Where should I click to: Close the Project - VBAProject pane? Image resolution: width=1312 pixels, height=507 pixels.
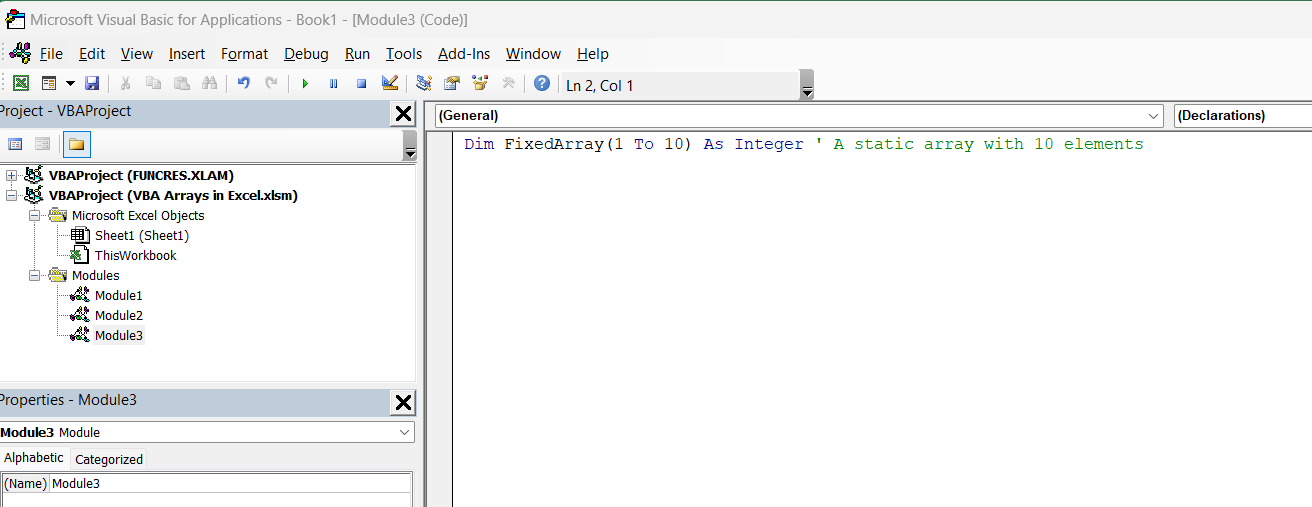tap(403, 113)
